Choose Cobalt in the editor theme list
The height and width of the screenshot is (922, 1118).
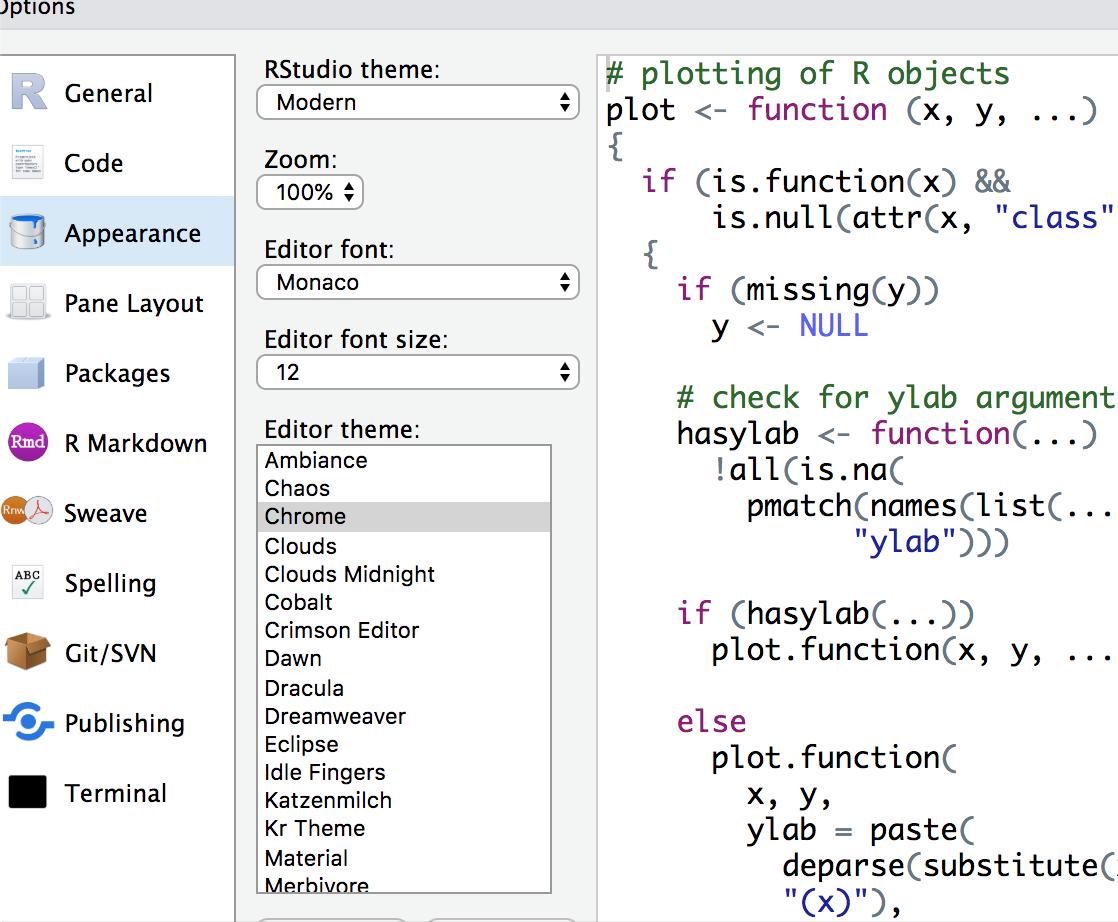(298, 602)
